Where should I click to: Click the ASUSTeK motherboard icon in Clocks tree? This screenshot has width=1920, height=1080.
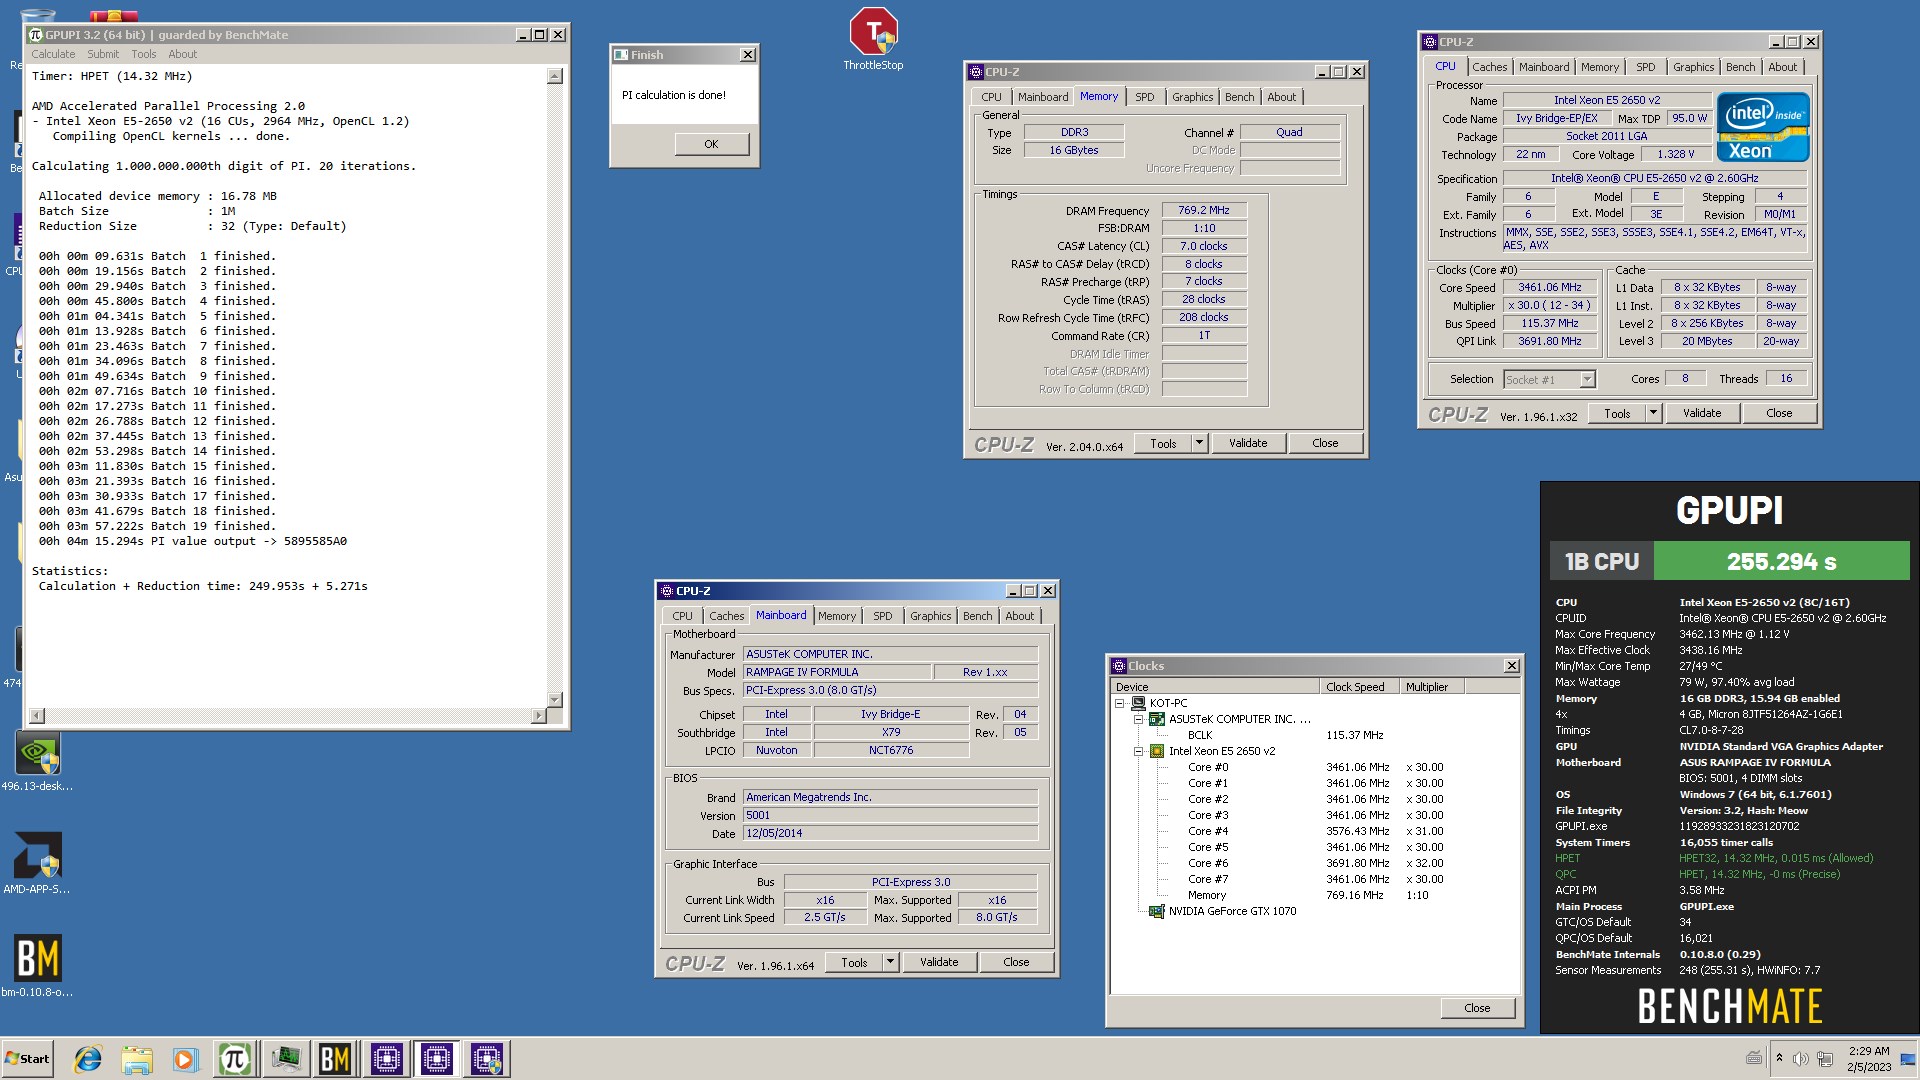click(1157, 719)
